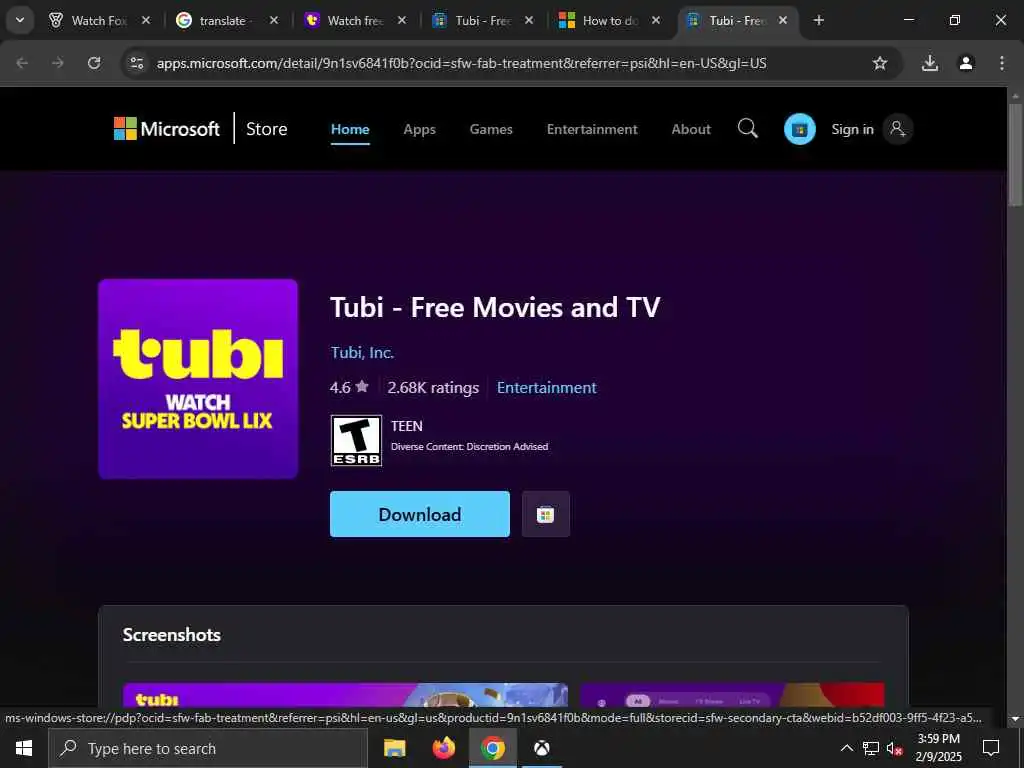Click the scrollbar down arrow
Viewport: 1024px width, 768px height.
point(1016,718)
